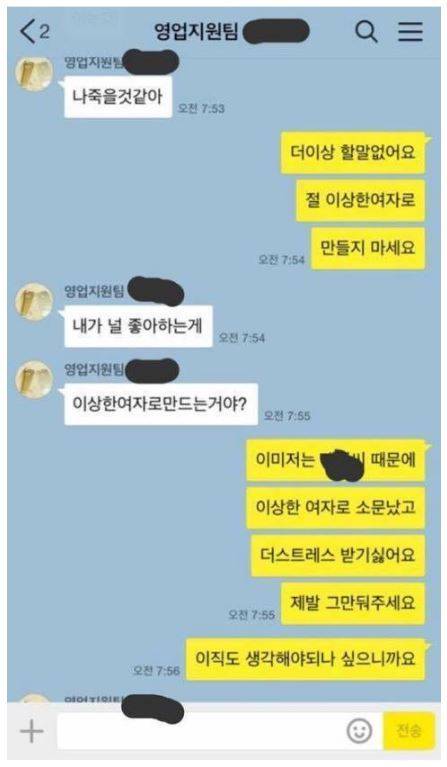Tap the 영업지원팀 chat title
Image resolution: width=447 pixels, height=767 pixels.
(x=196, y=32)
